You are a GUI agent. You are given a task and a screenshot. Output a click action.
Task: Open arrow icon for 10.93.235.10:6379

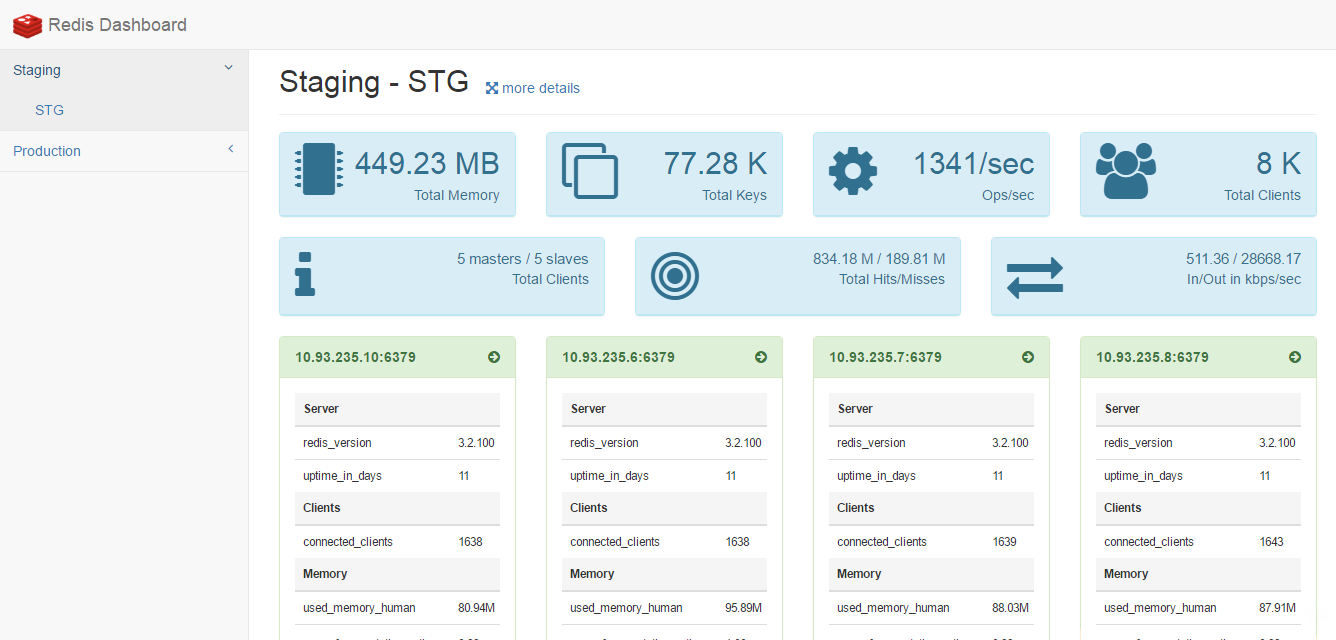pyautogui.click(x=494, y=357)
